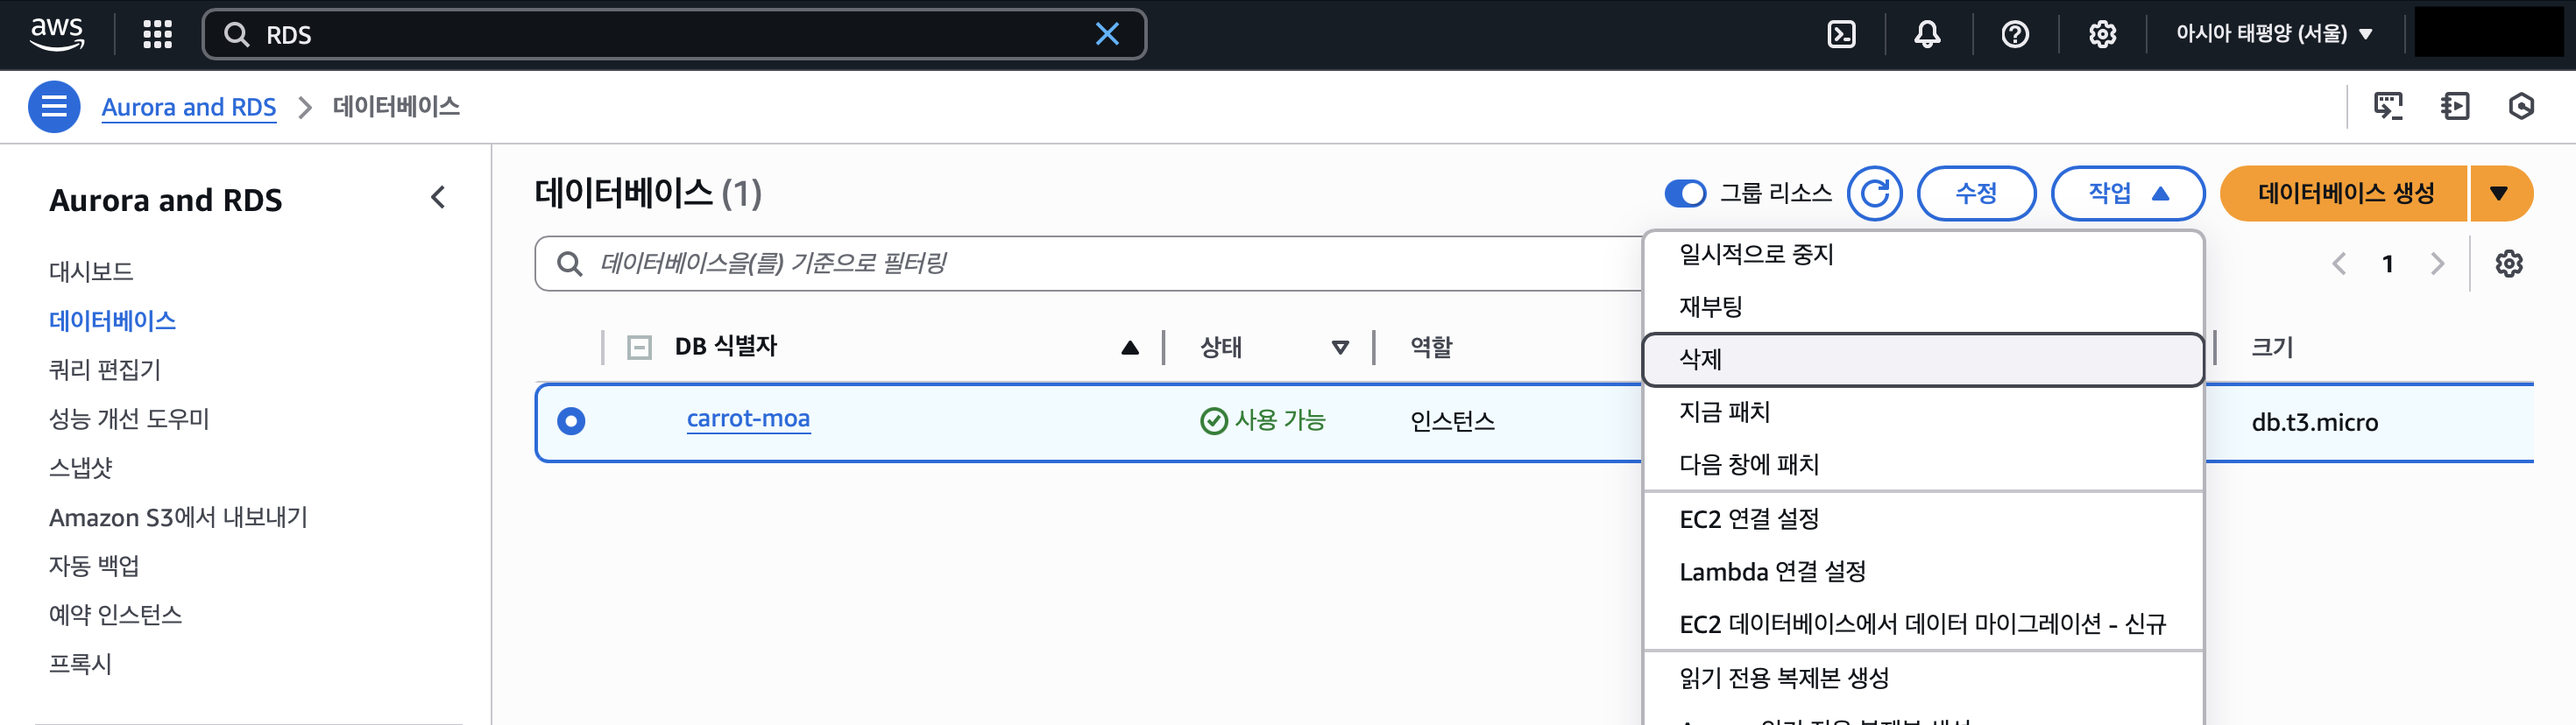Click the 사용 가능 status cell
Screen dimensions: 2576x725
click(1263, 420)
